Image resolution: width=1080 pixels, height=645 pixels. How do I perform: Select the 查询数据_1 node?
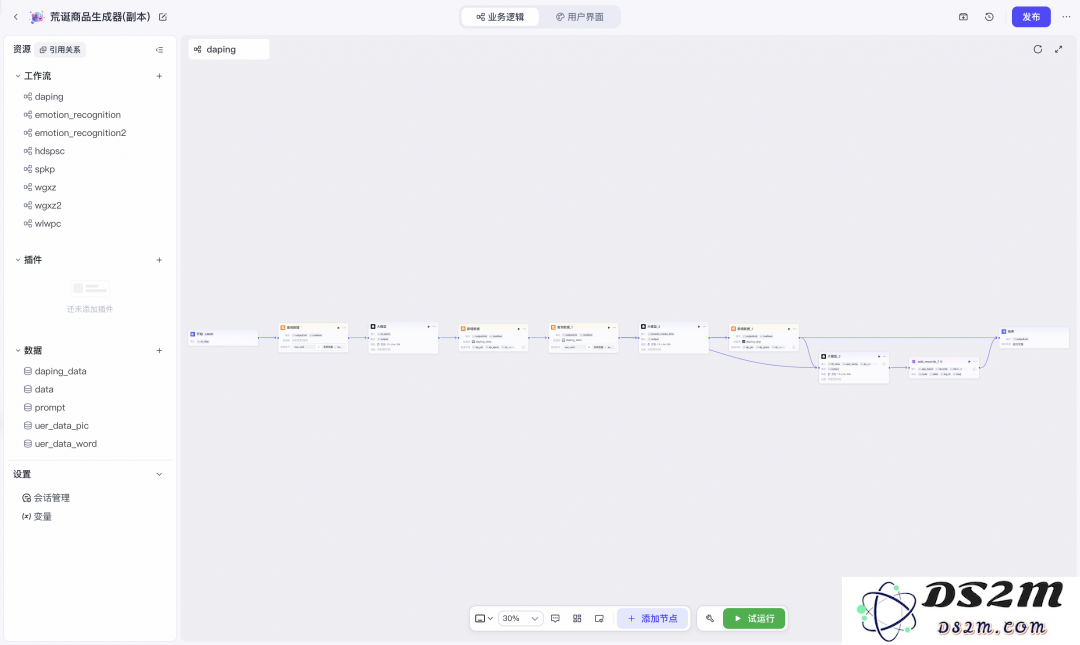pos(583,338)
